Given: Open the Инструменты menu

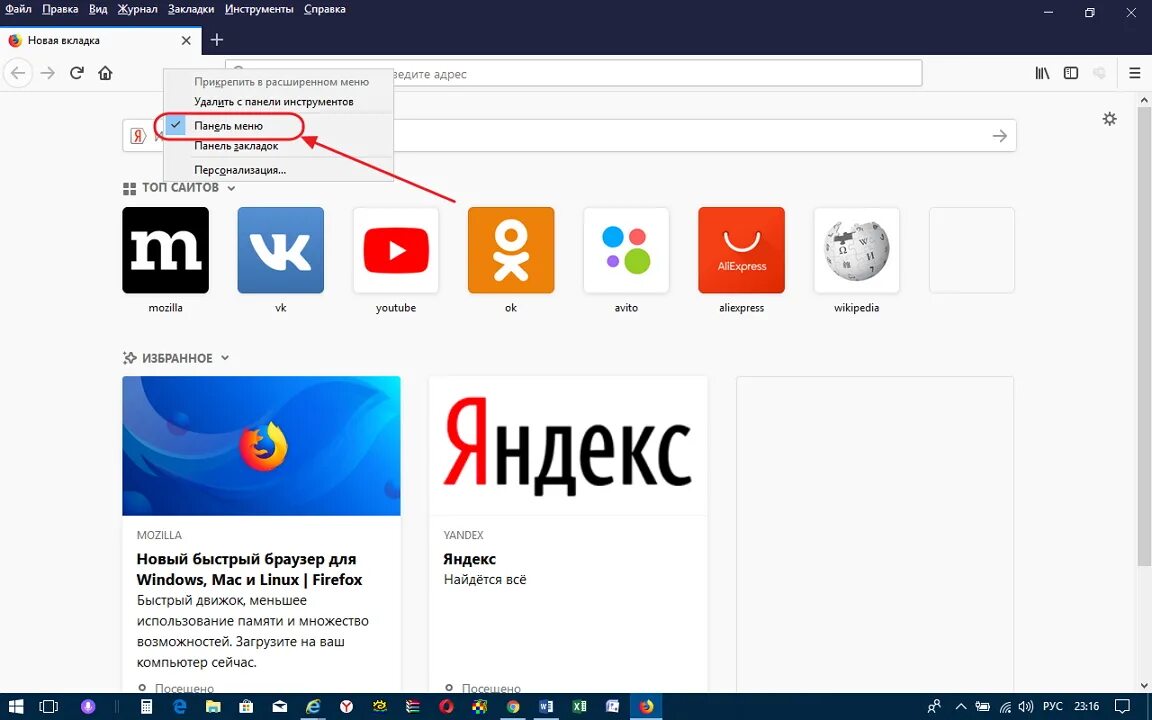Looking at the screenshot, I should 259,10.
